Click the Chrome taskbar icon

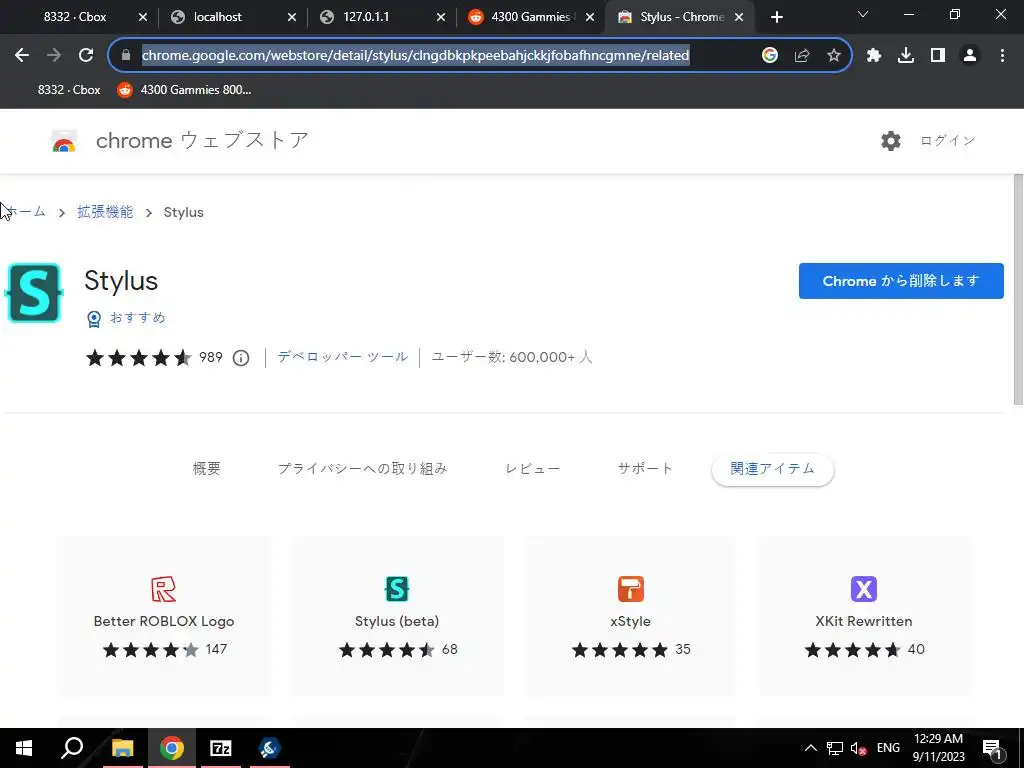(x=172, y=748)
